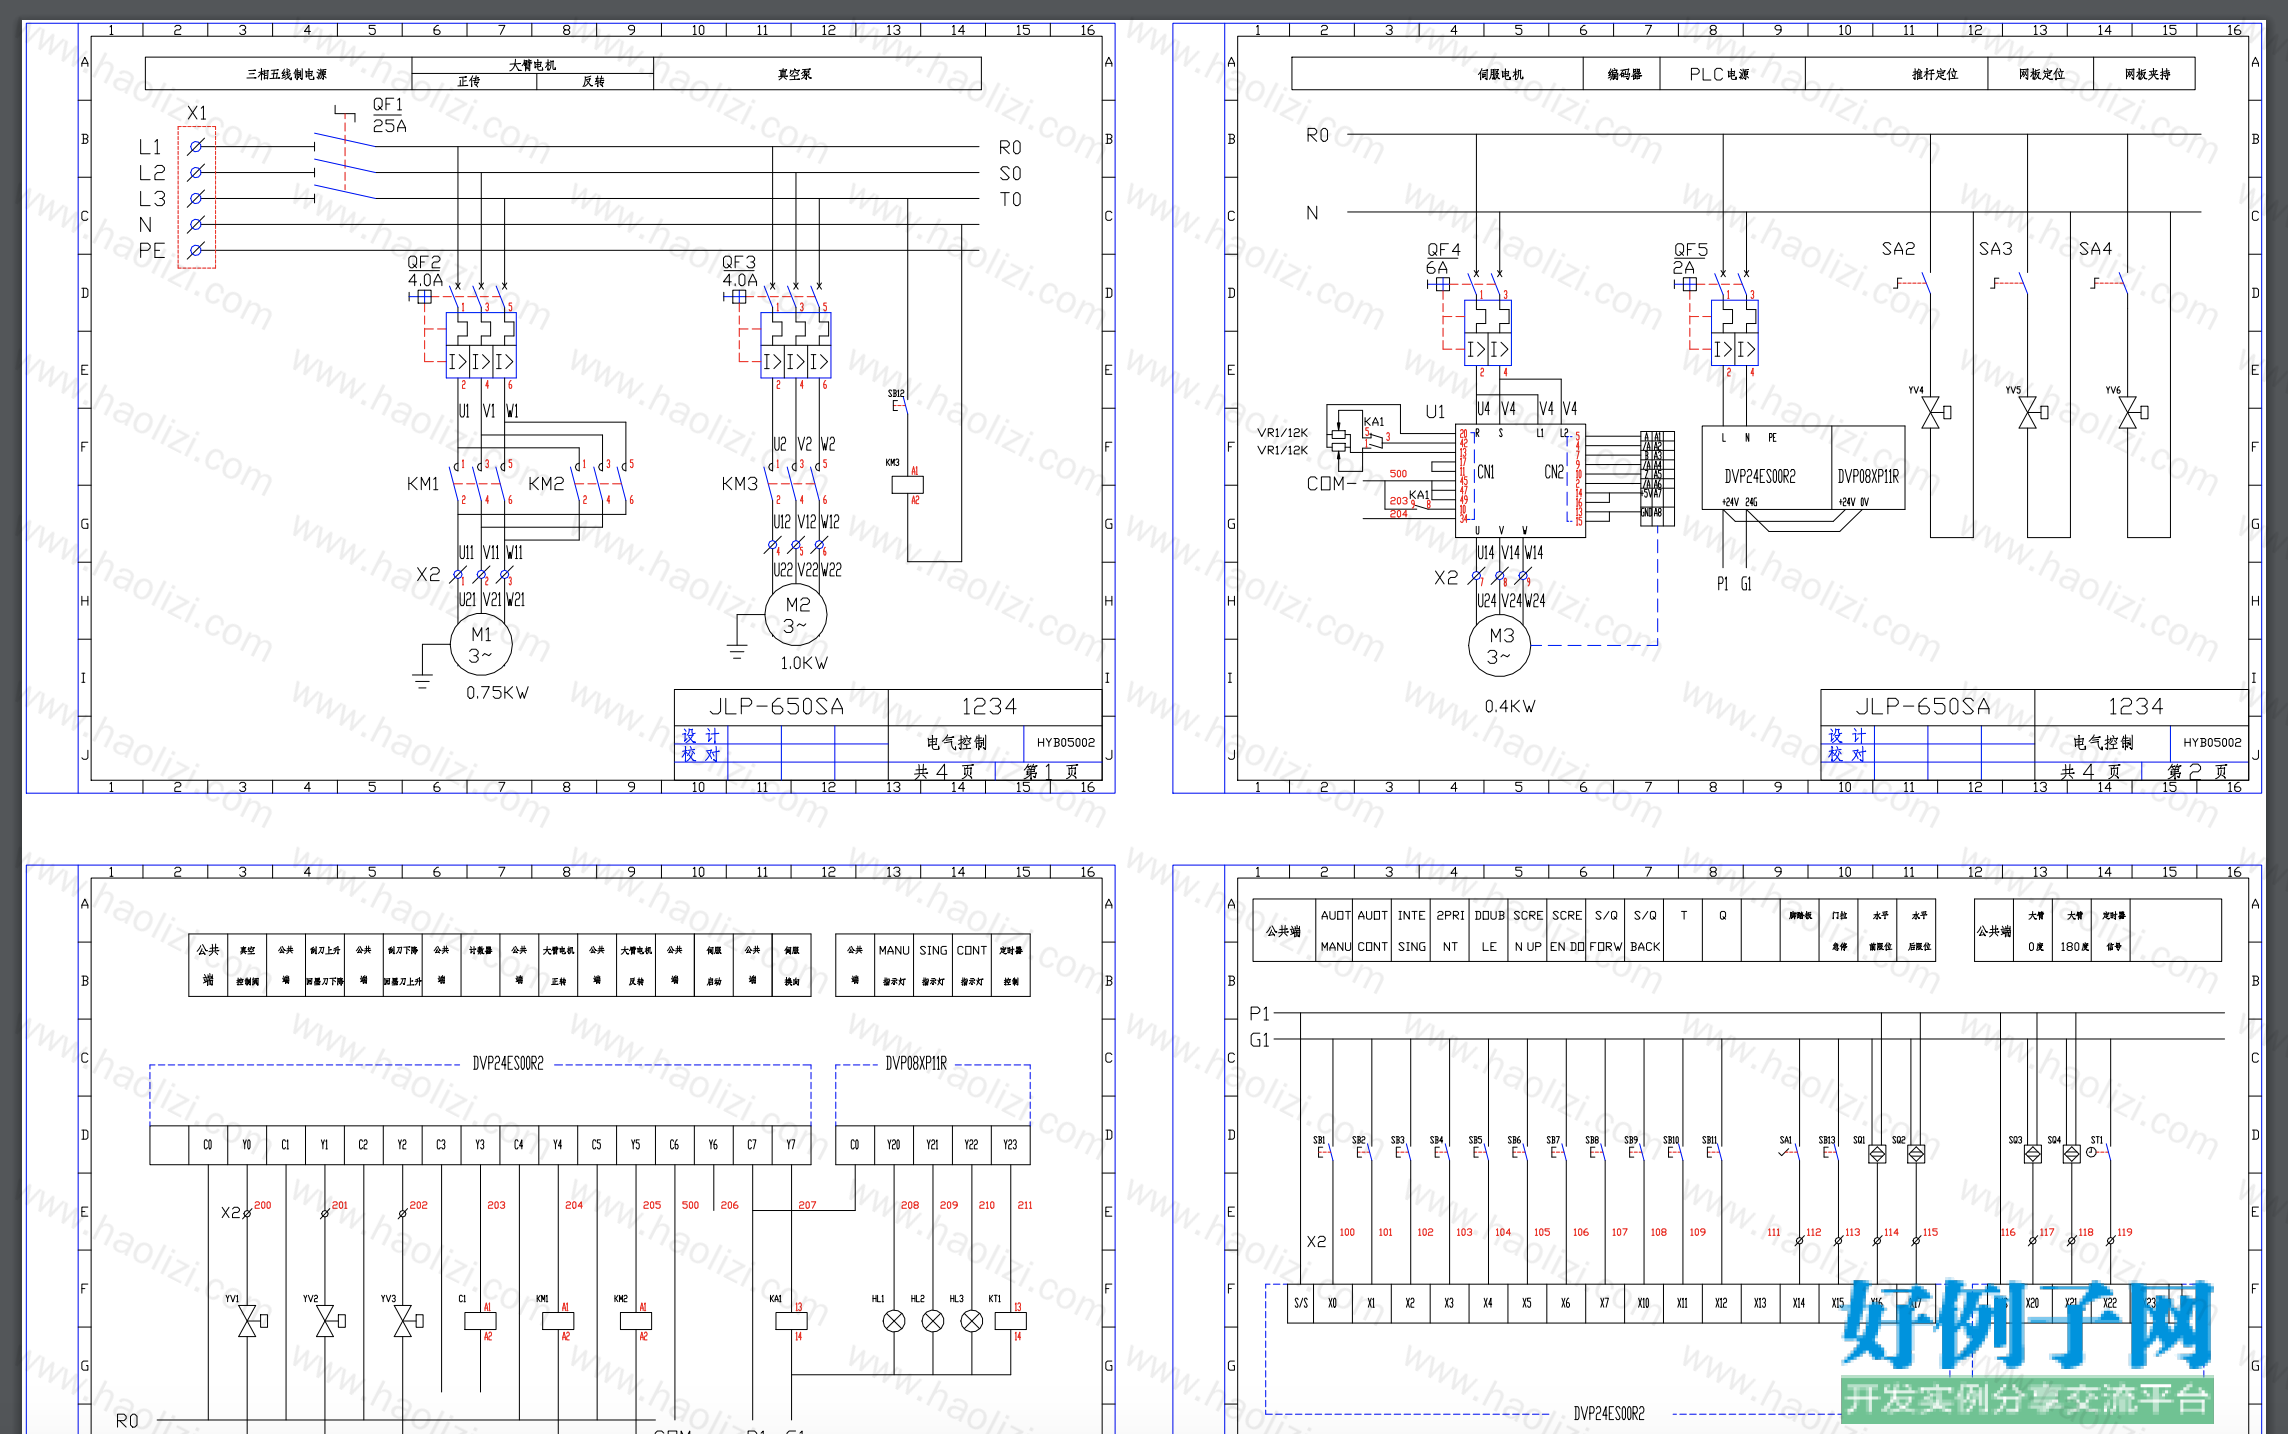Click the JLP-650SA title on page one

(x=776, y=707)
